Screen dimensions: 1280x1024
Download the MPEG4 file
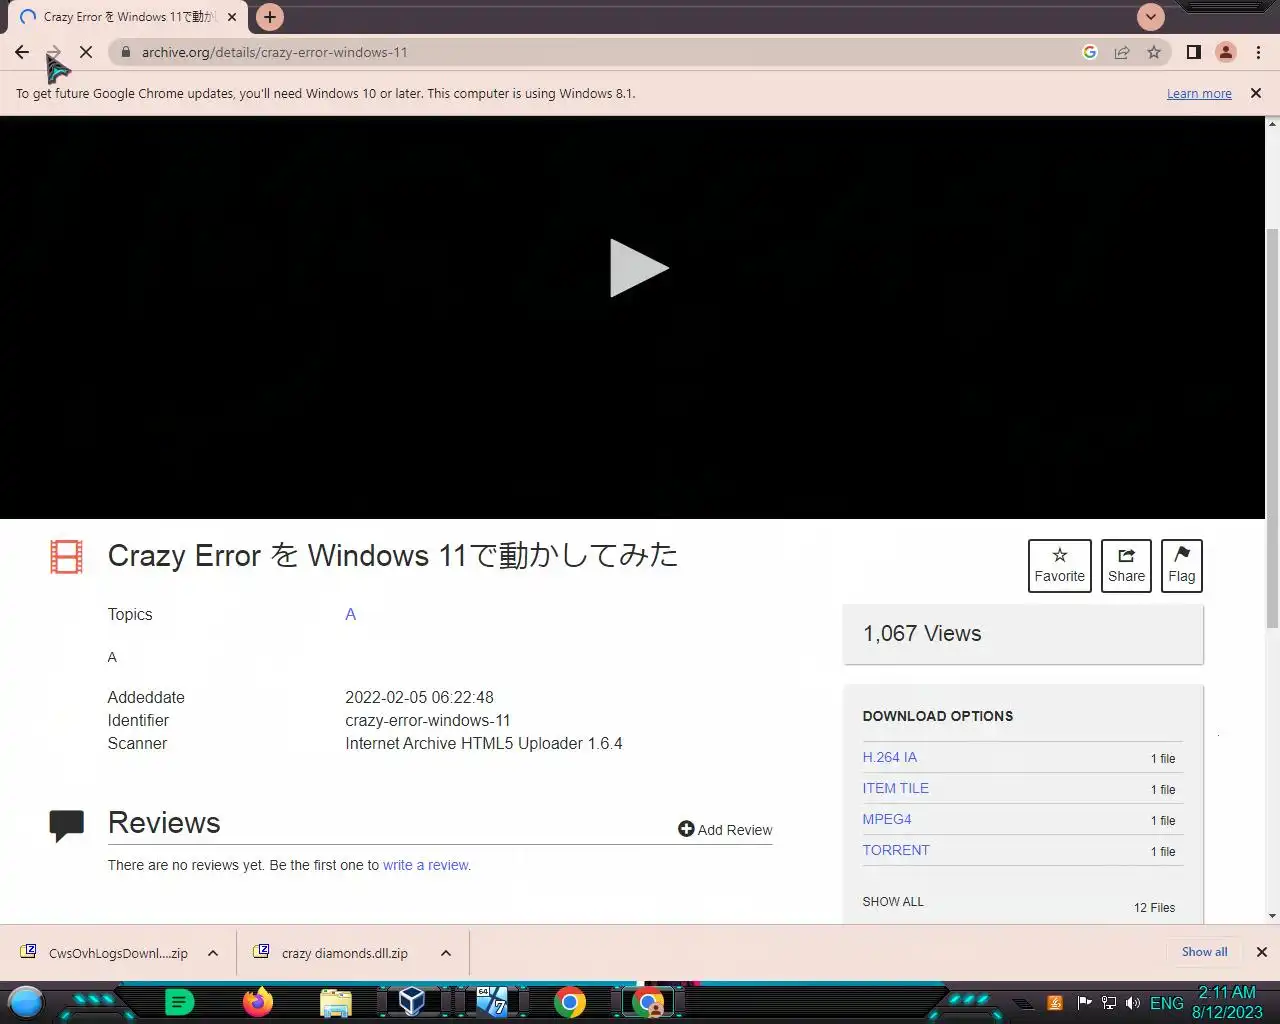pyautogui.click(x=887, y=819)
